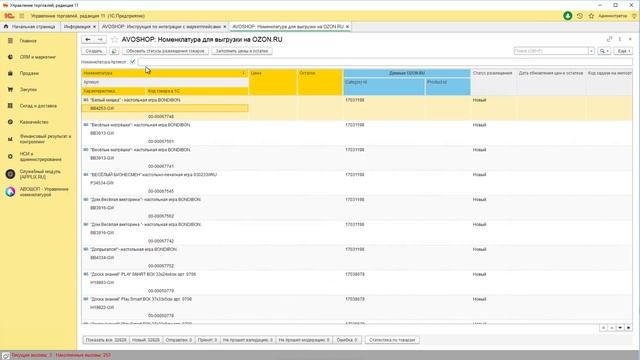
Task: Click the calls icon in the bottom status bar
Action: tap(5, 356)
